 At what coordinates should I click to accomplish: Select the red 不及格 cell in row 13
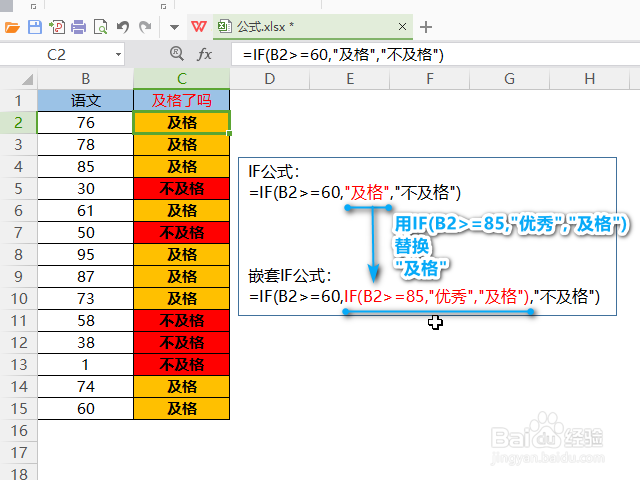pyautogui.click(x=182, y=364)
